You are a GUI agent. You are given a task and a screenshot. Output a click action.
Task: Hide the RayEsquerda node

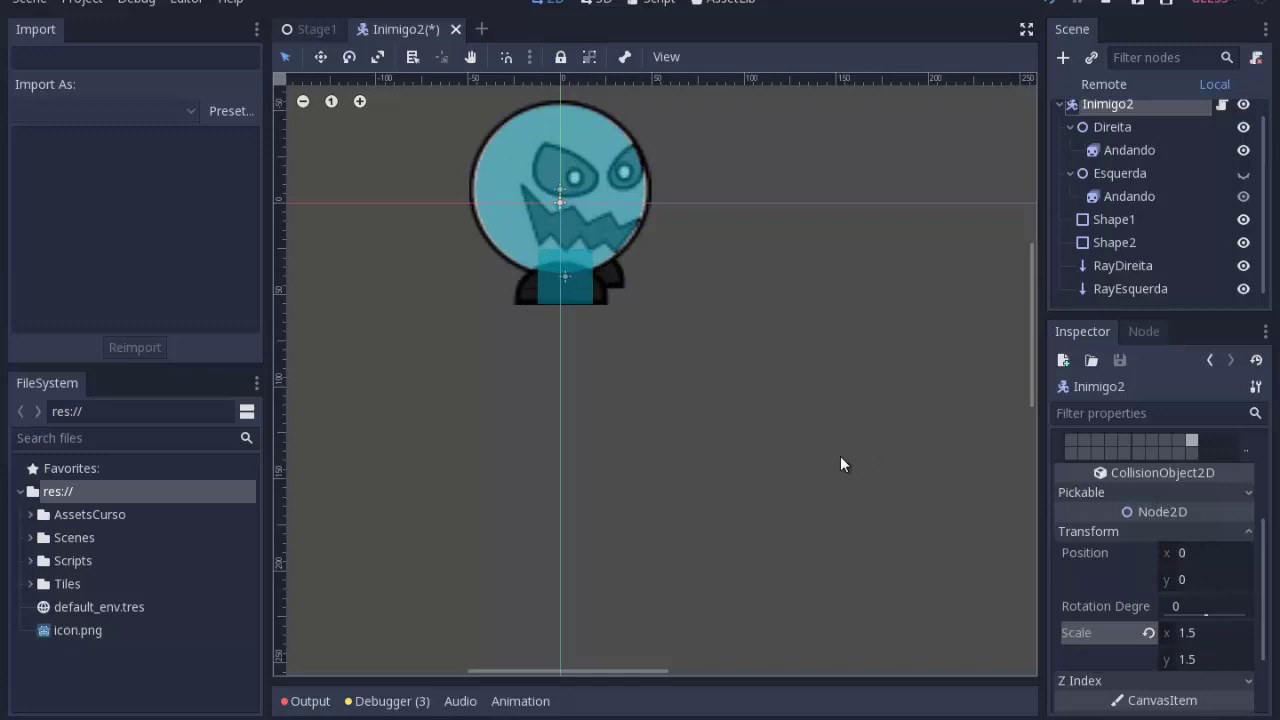click(x=1243, y=289)
